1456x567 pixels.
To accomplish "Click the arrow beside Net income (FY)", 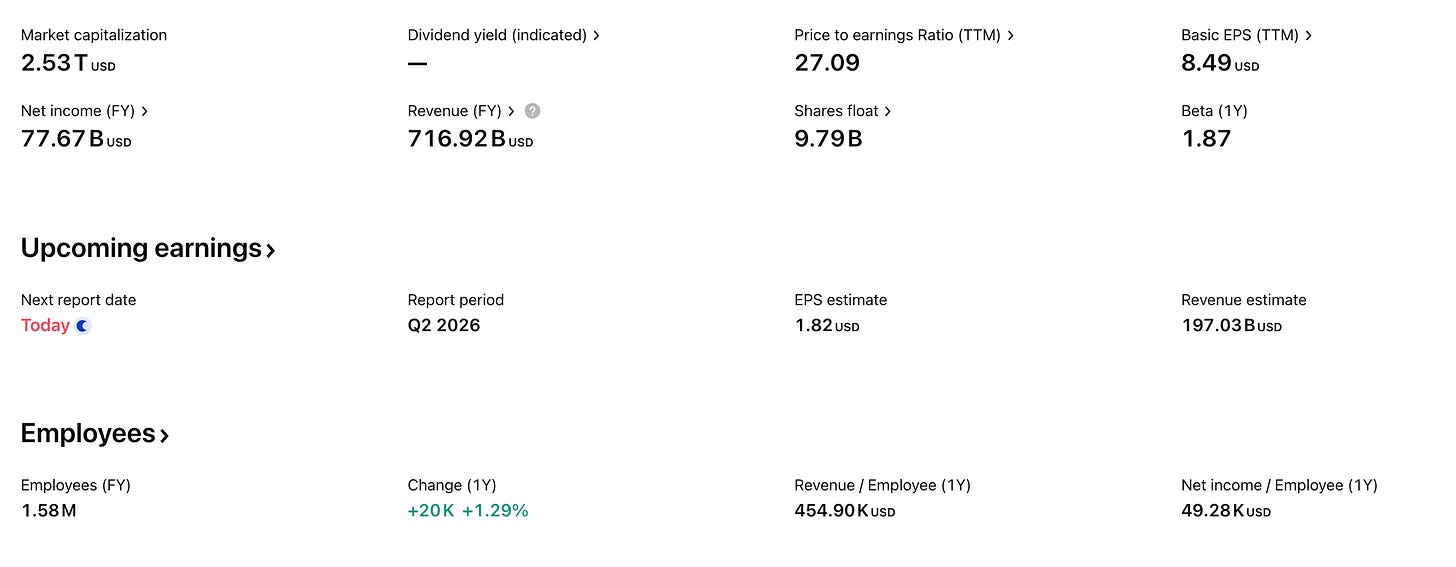I will (x=145, y=111).
